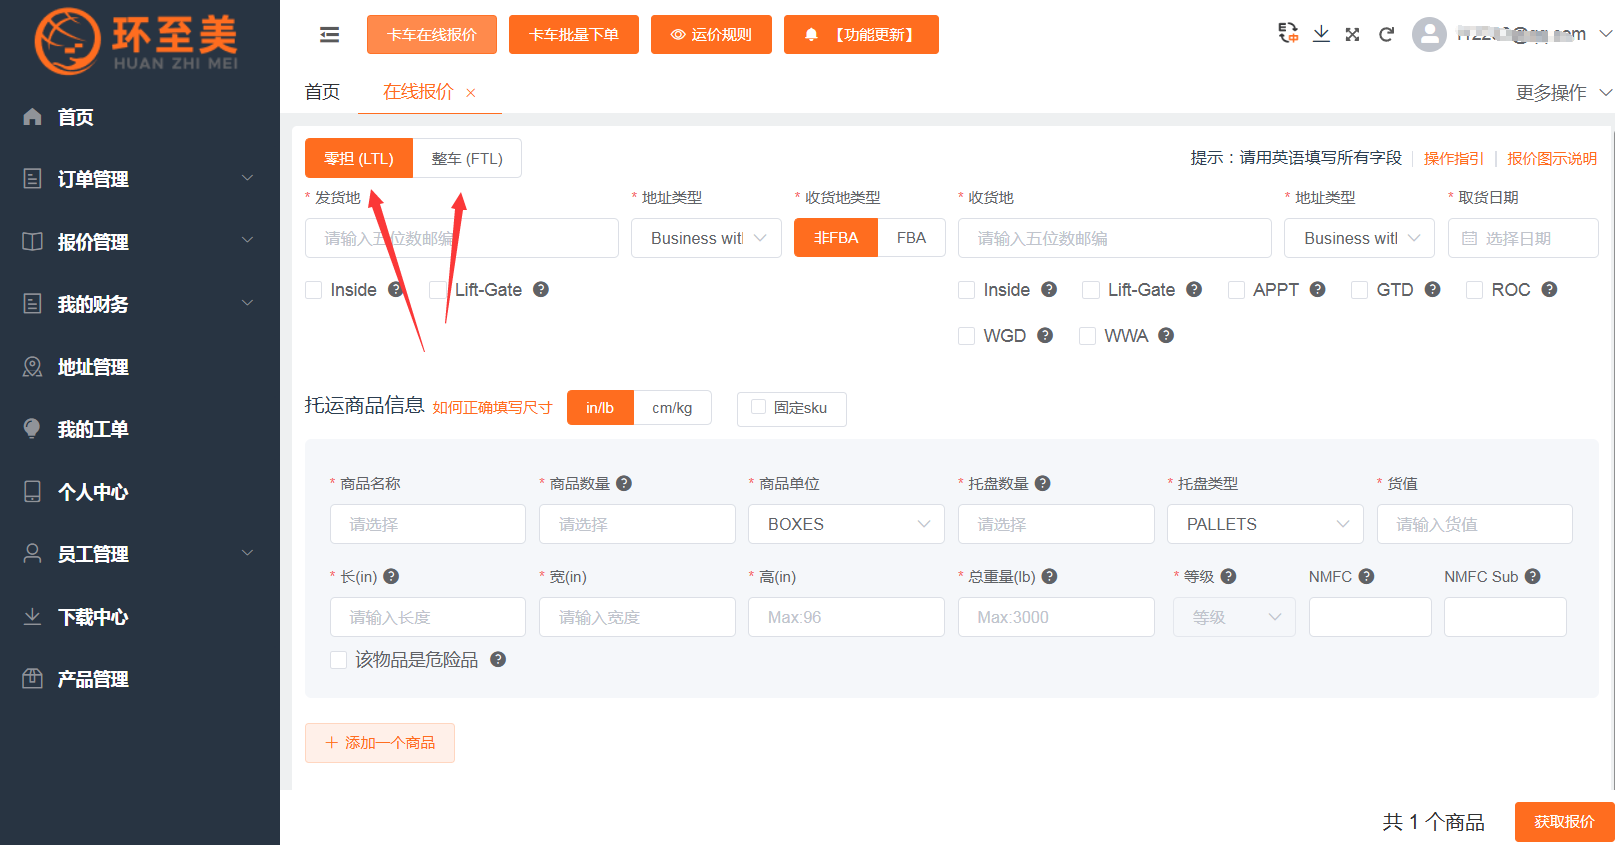Click help icon beside WGD option
The image size is (1615, 845).
click(x=1045, y=336)
